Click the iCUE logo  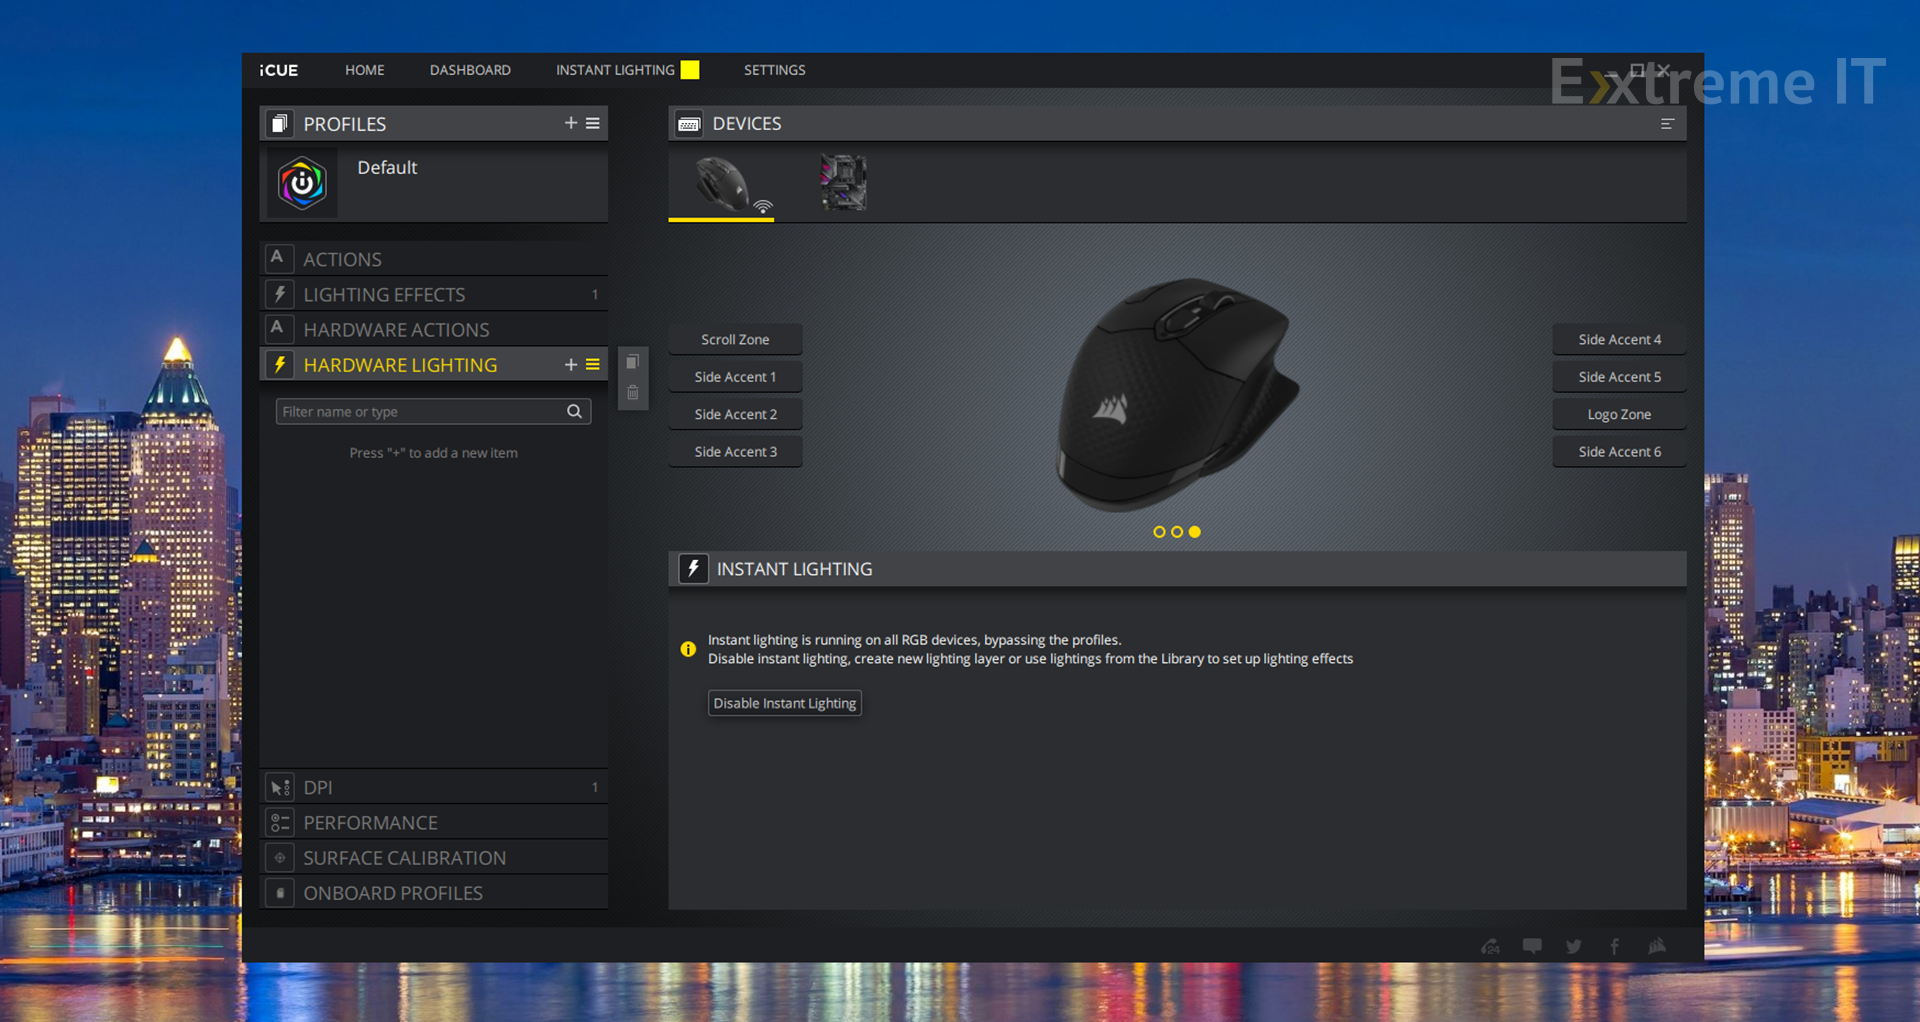point(279,70)
